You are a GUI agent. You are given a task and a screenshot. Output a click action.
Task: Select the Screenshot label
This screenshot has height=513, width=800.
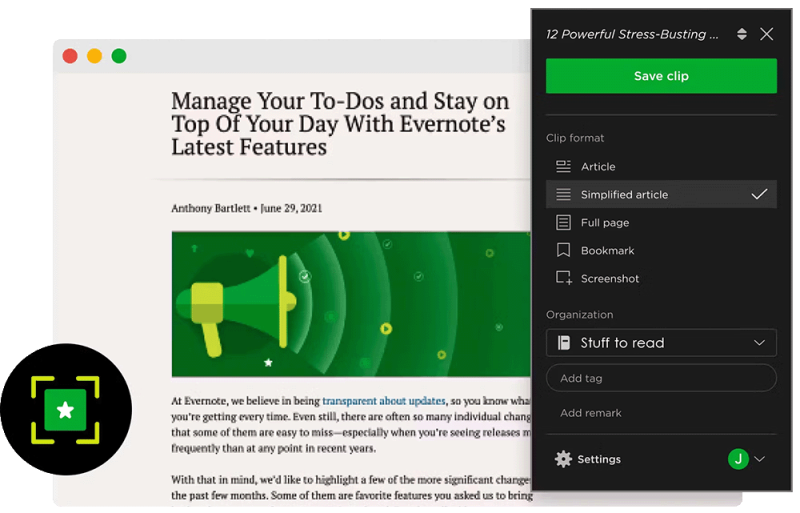pos(610,279)
